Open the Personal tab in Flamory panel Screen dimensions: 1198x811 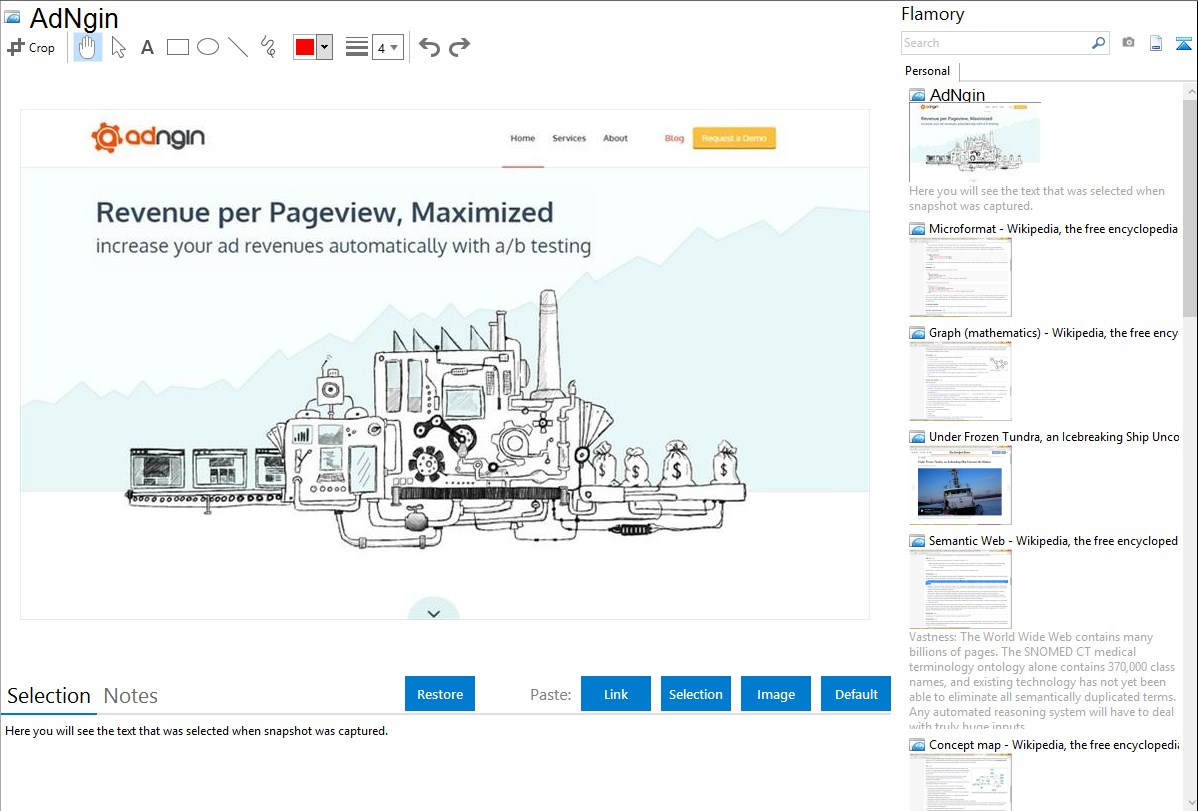pos(927,71)
